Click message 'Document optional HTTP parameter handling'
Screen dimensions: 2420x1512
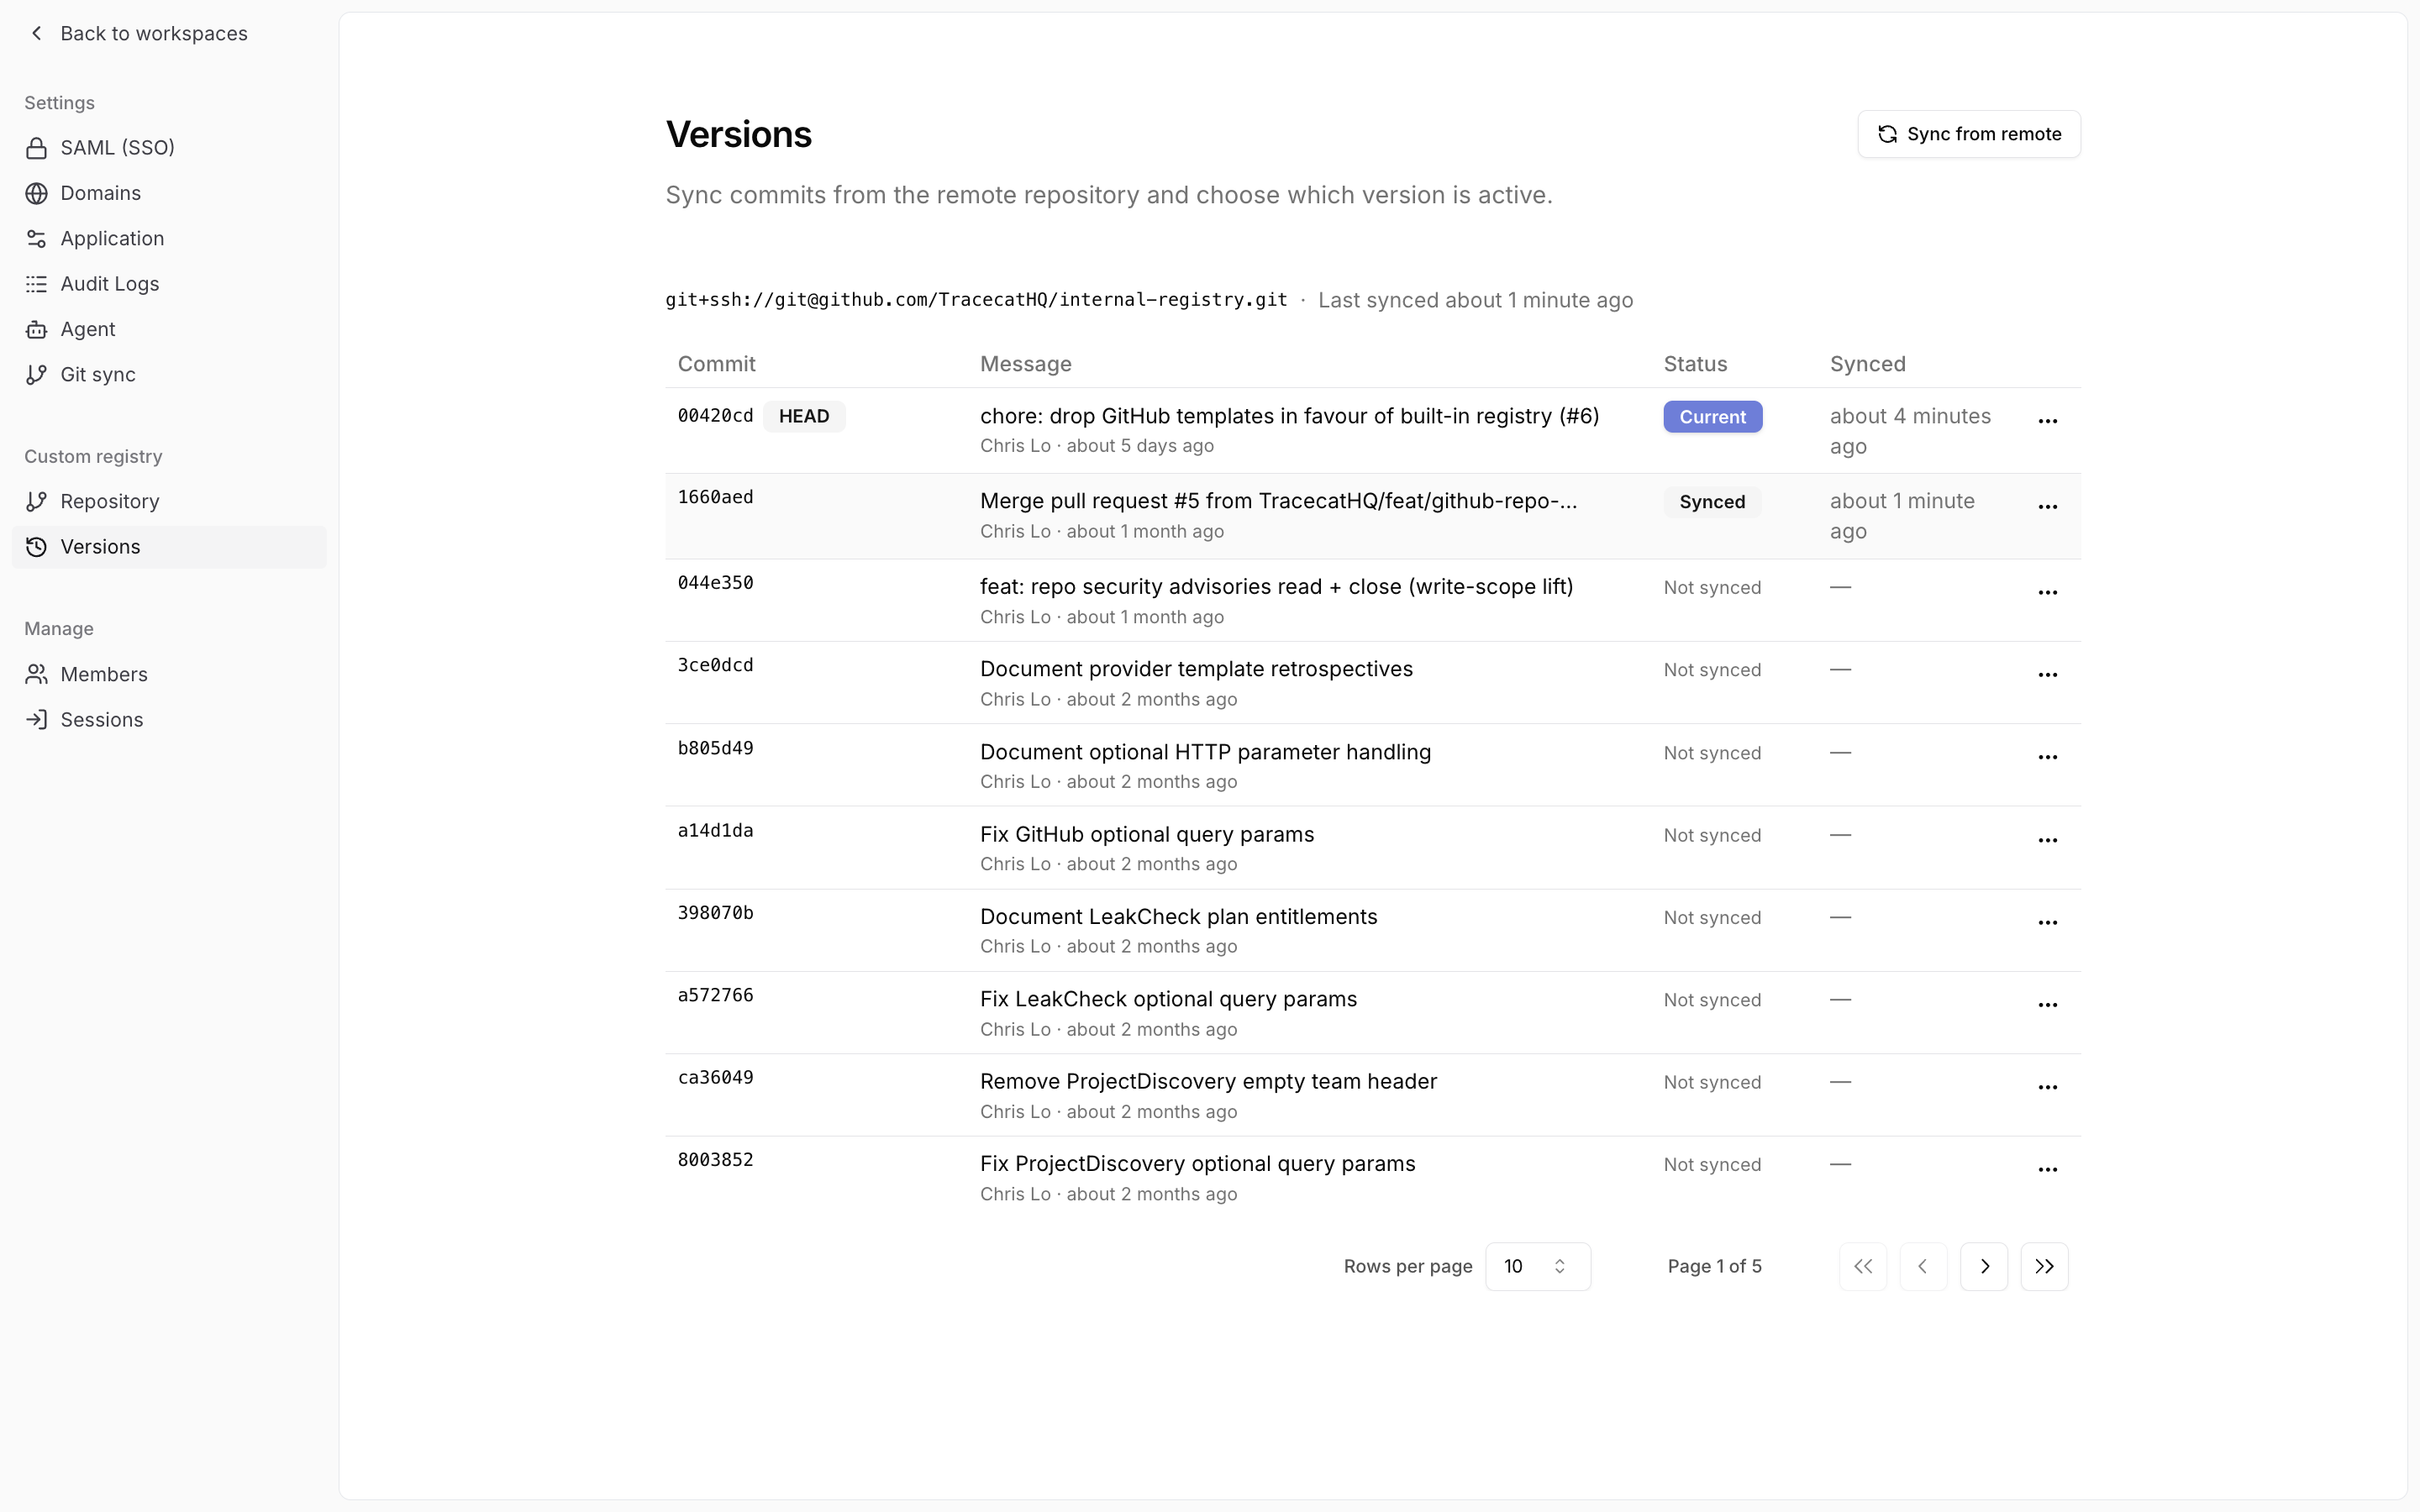coord(1205,752)
